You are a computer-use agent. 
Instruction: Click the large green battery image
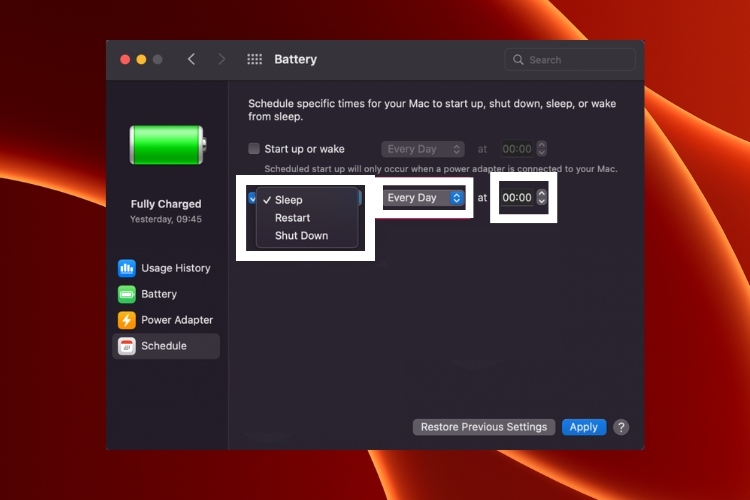[x=165, y=145]
